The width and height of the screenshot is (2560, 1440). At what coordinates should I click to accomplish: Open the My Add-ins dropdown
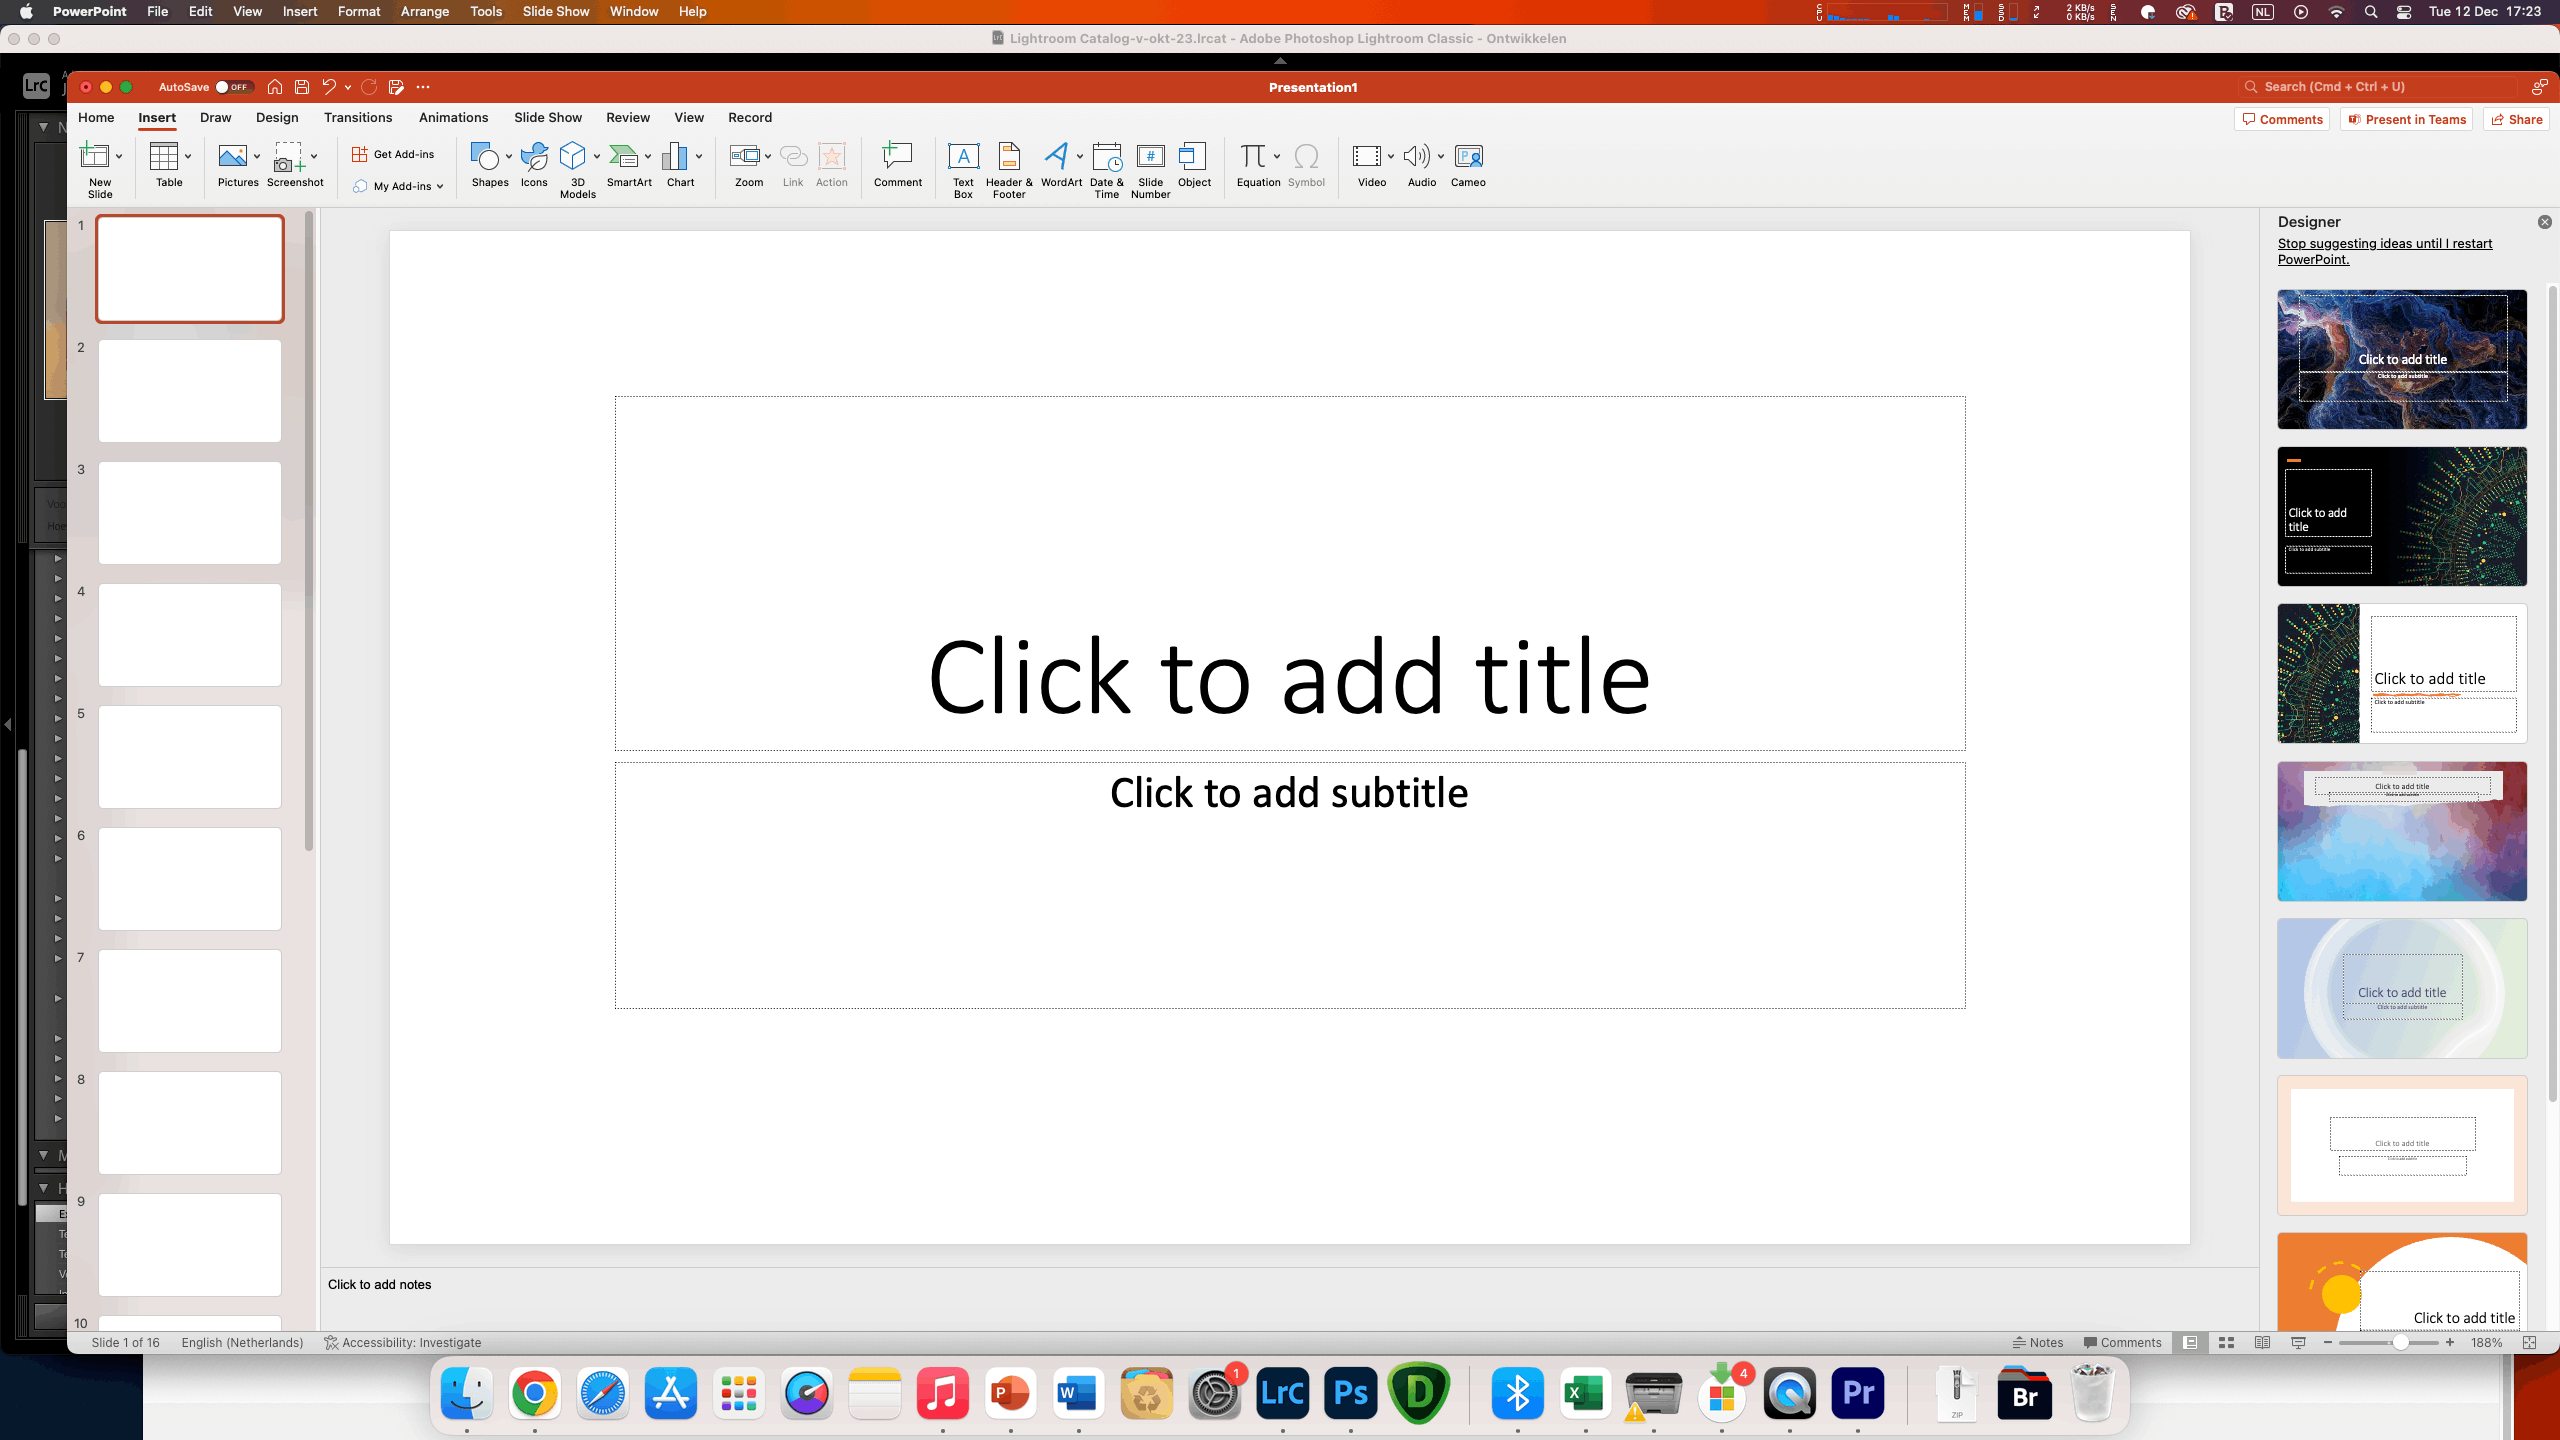tap(400, 186)
